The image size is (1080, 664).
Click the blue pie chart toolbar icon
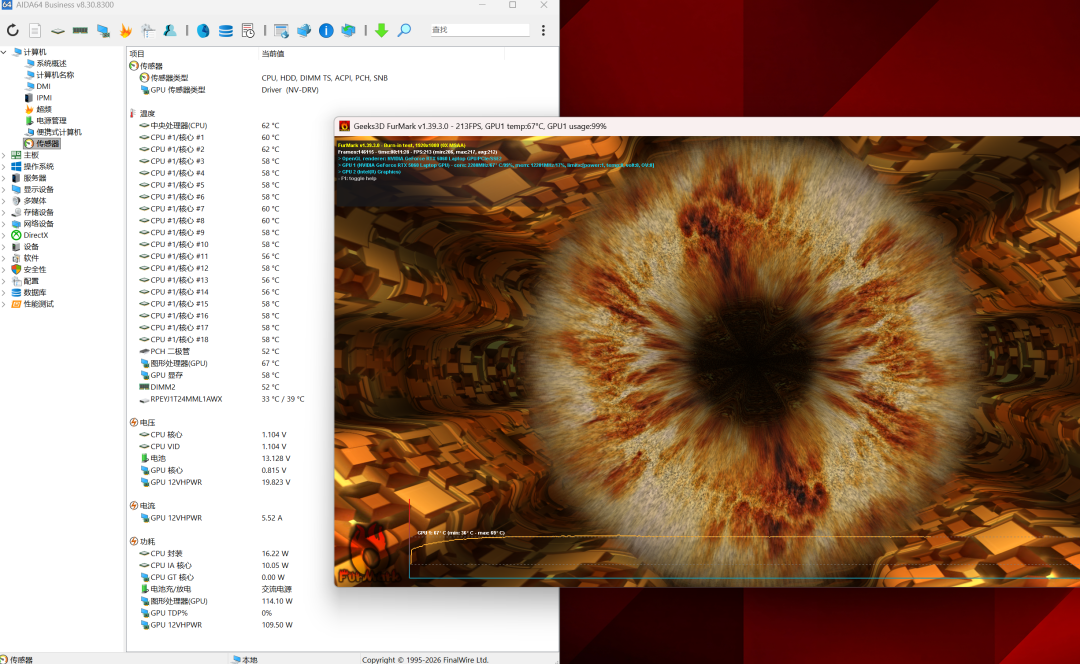click(x=203, y=30)
